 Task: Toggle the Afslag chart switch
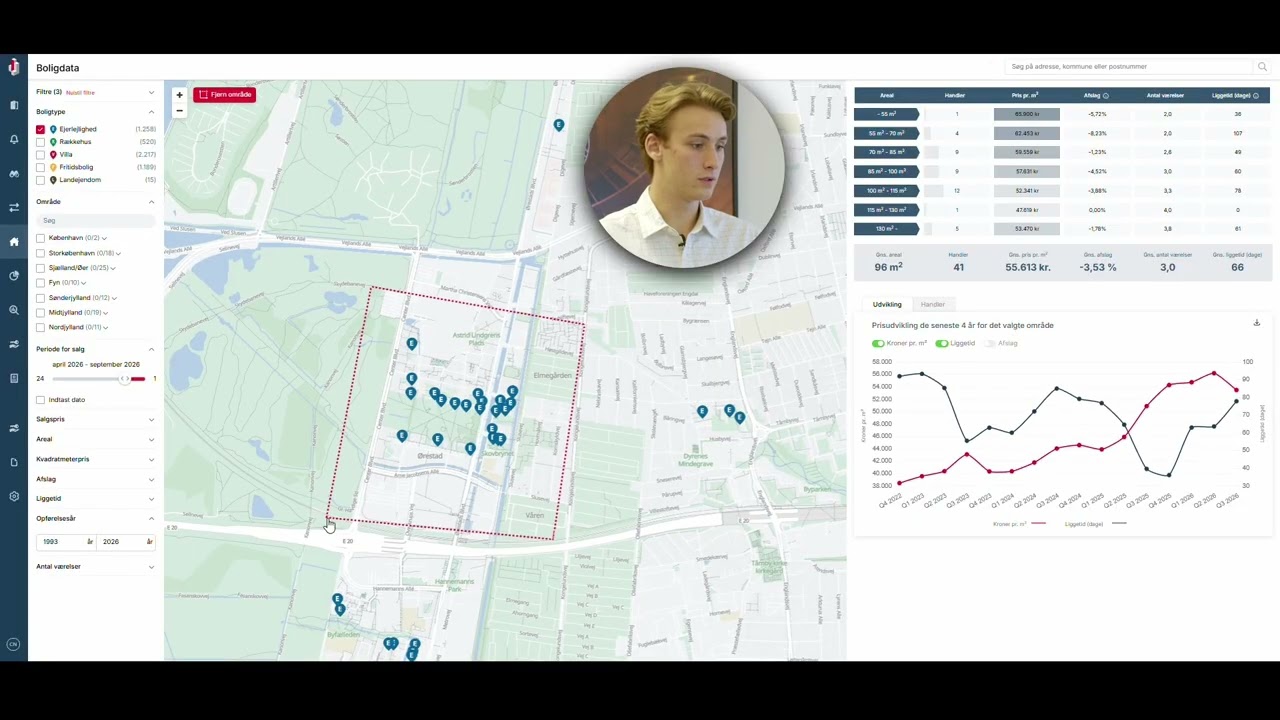(990, 343)
